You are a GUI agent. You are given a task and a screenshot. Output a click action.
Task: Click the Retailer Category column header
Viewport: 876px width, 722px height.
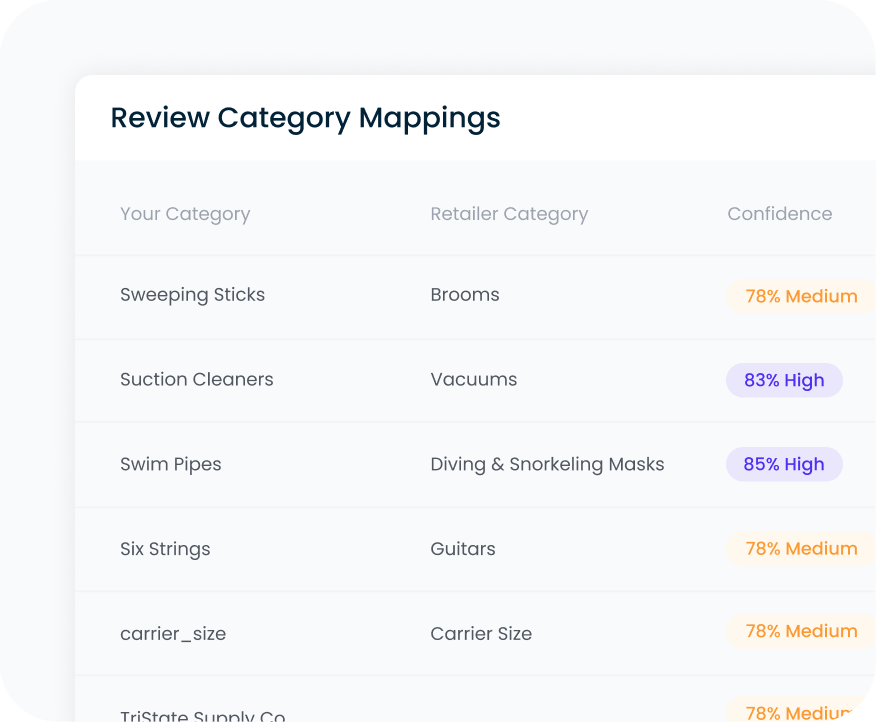509,213
